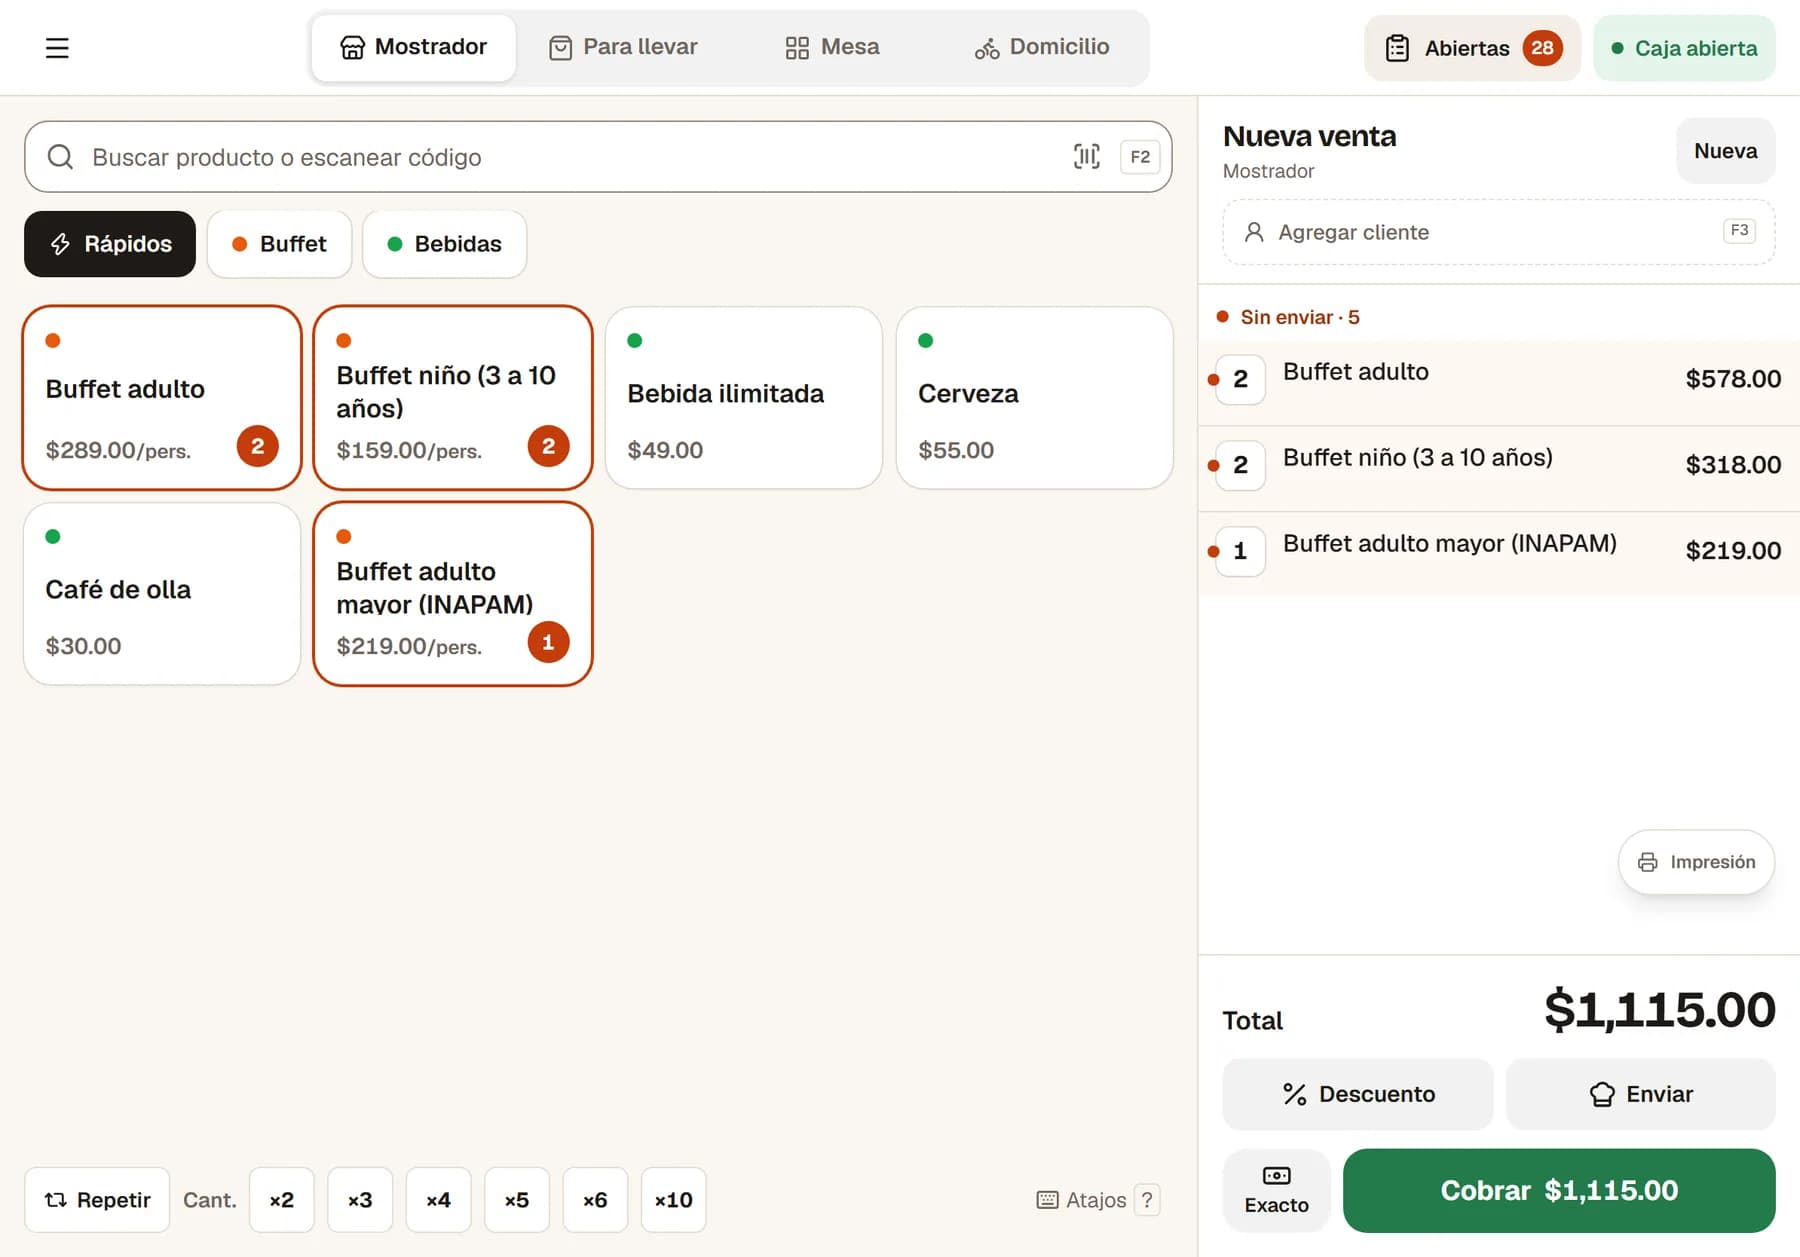Send the order with Enviar

click(x=1641, y=1094)
